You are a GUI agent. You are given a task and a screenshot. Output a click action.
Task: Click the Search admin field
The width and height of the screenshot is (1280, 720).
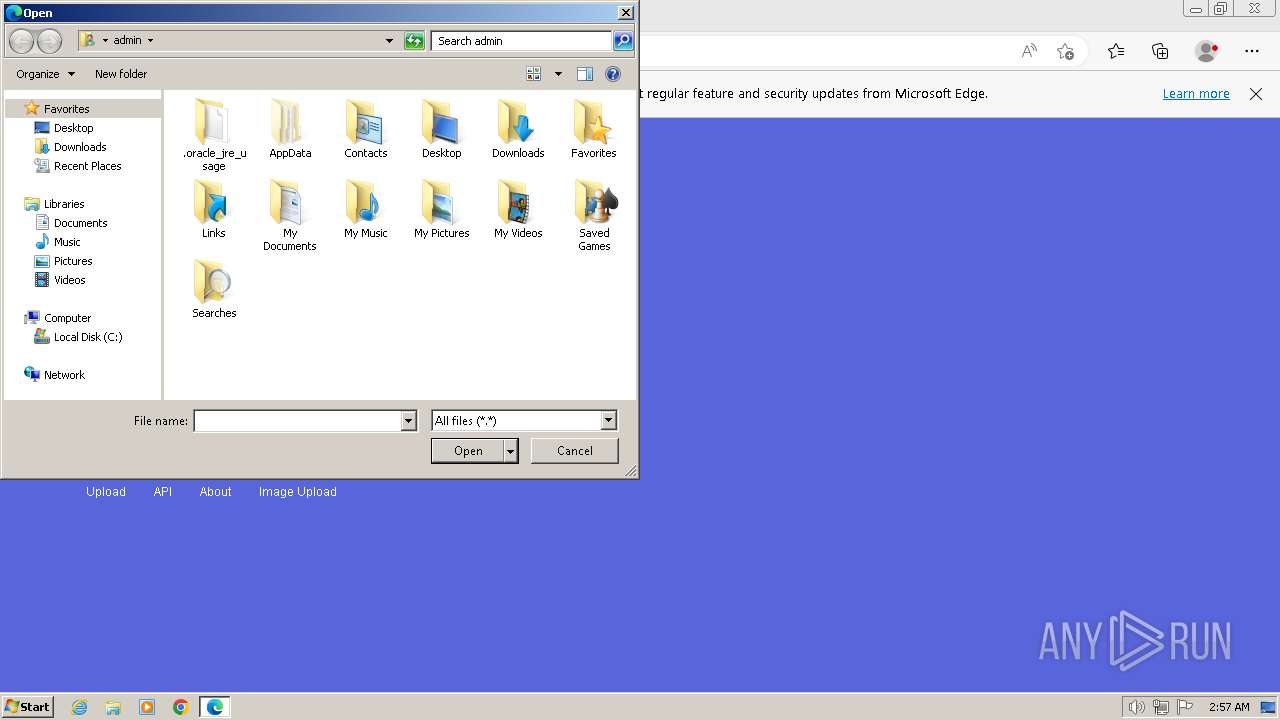tap(522, 41)
